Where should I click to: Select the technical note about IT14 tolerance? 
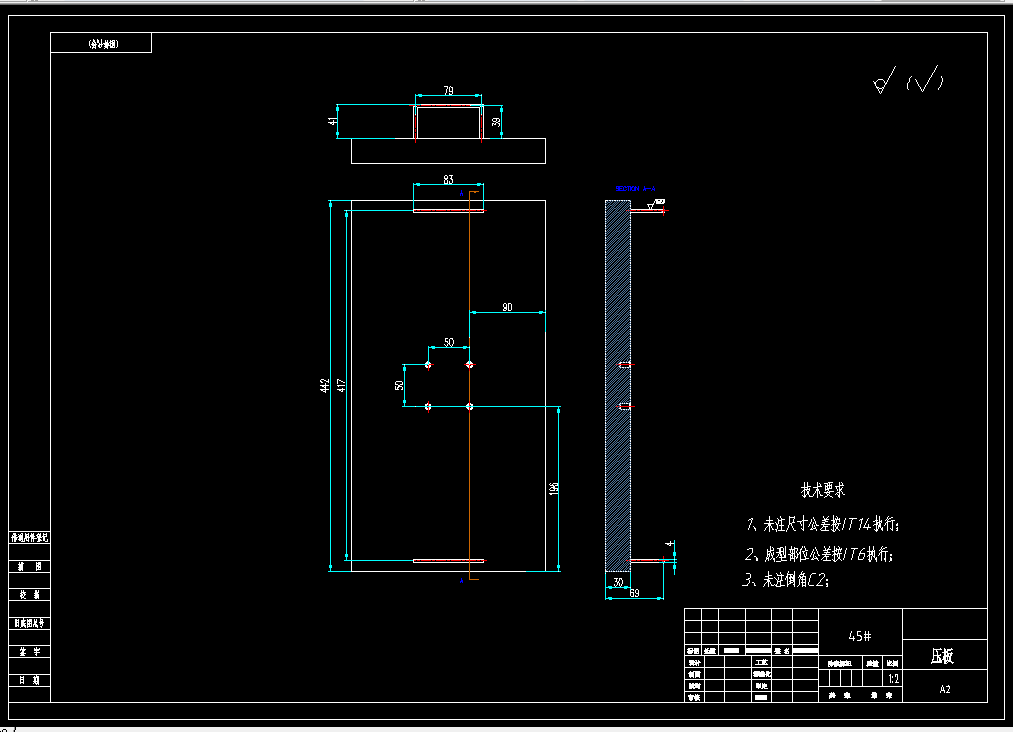[x=822, y=524]
